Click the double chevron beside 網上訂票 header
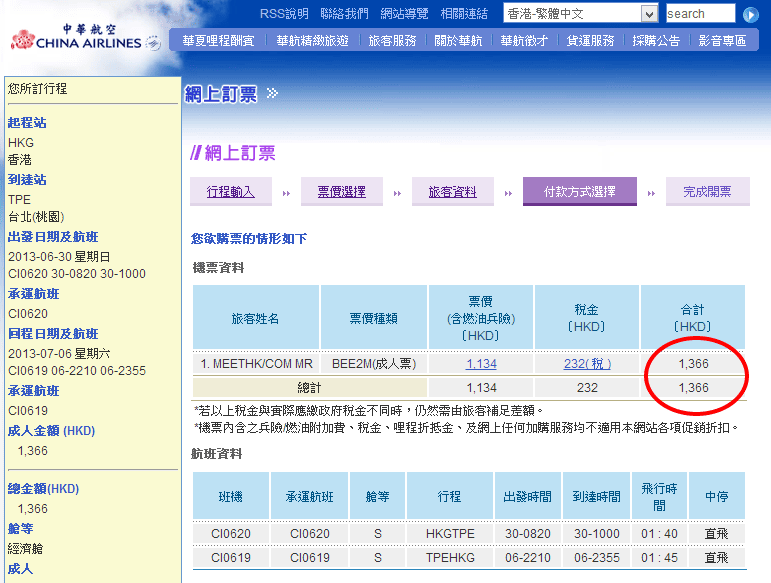771x583 pixels. (272, 94)
